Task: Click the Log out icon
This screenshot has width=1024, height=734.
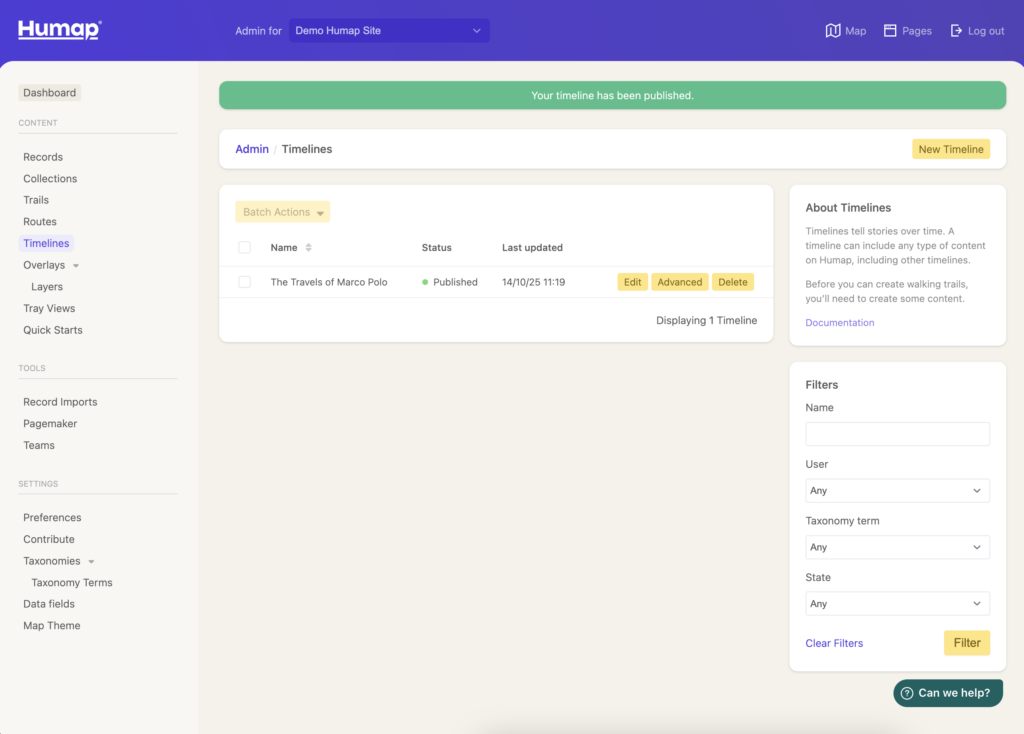Action: [x=957, y=31]
